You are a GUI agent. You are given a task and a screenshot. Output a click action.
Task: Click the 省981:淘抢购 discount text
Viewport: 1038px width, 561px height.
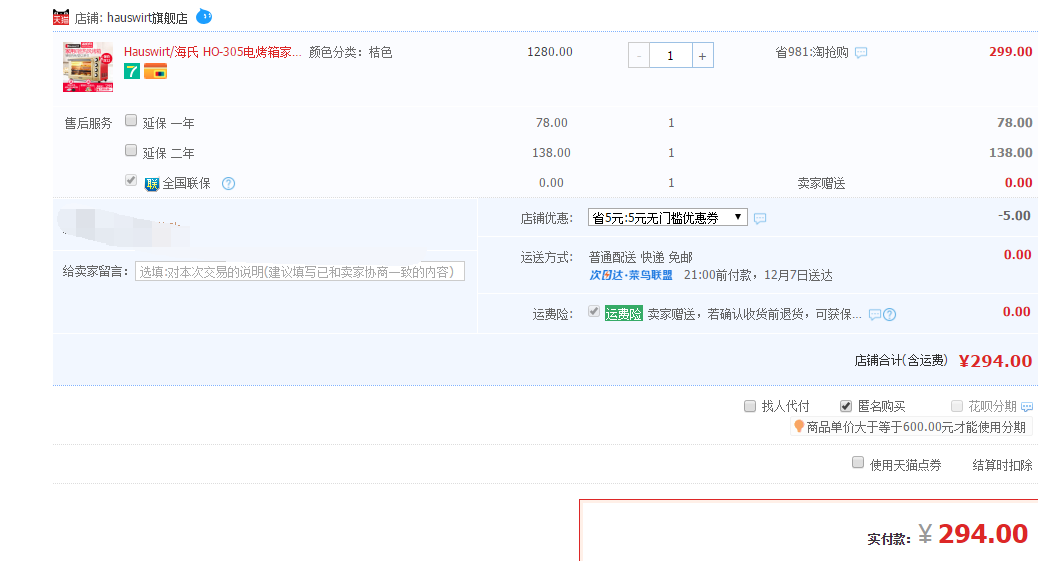coord(812,52)
